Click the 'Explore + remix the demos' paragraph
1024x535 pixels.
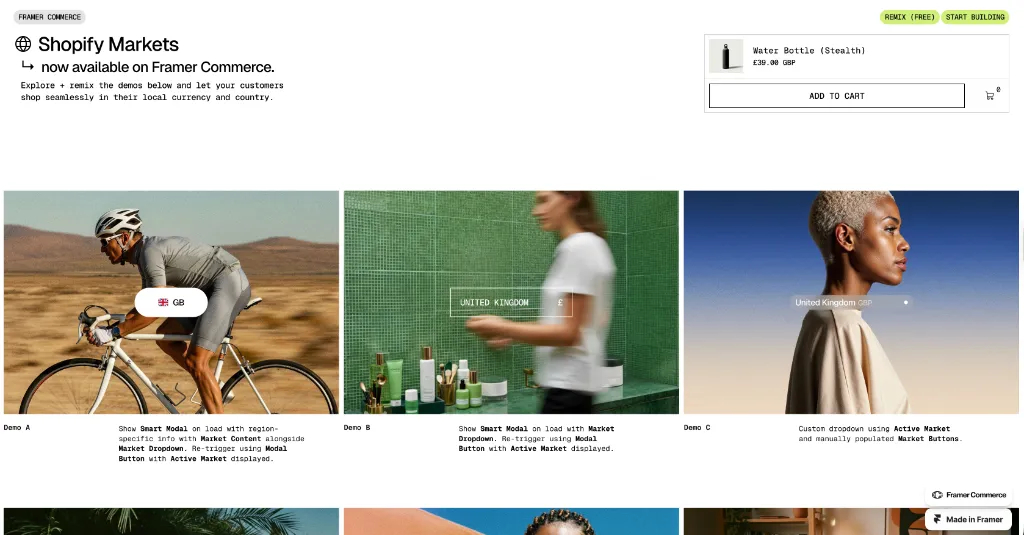pos(152,91)
